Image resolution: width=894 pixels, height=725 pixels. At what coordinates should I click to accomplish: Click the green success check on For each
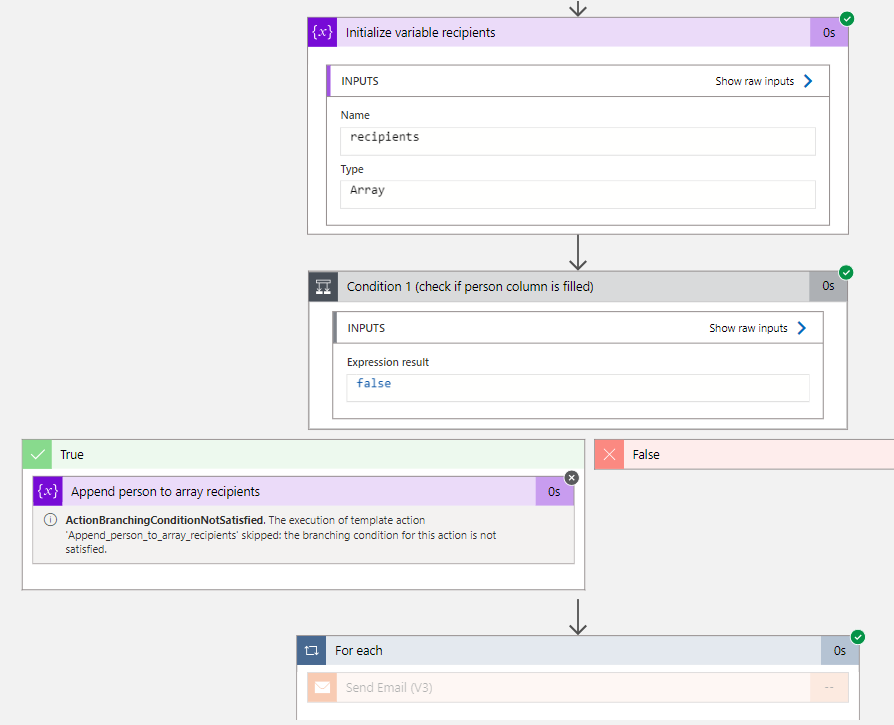[858, 637]
